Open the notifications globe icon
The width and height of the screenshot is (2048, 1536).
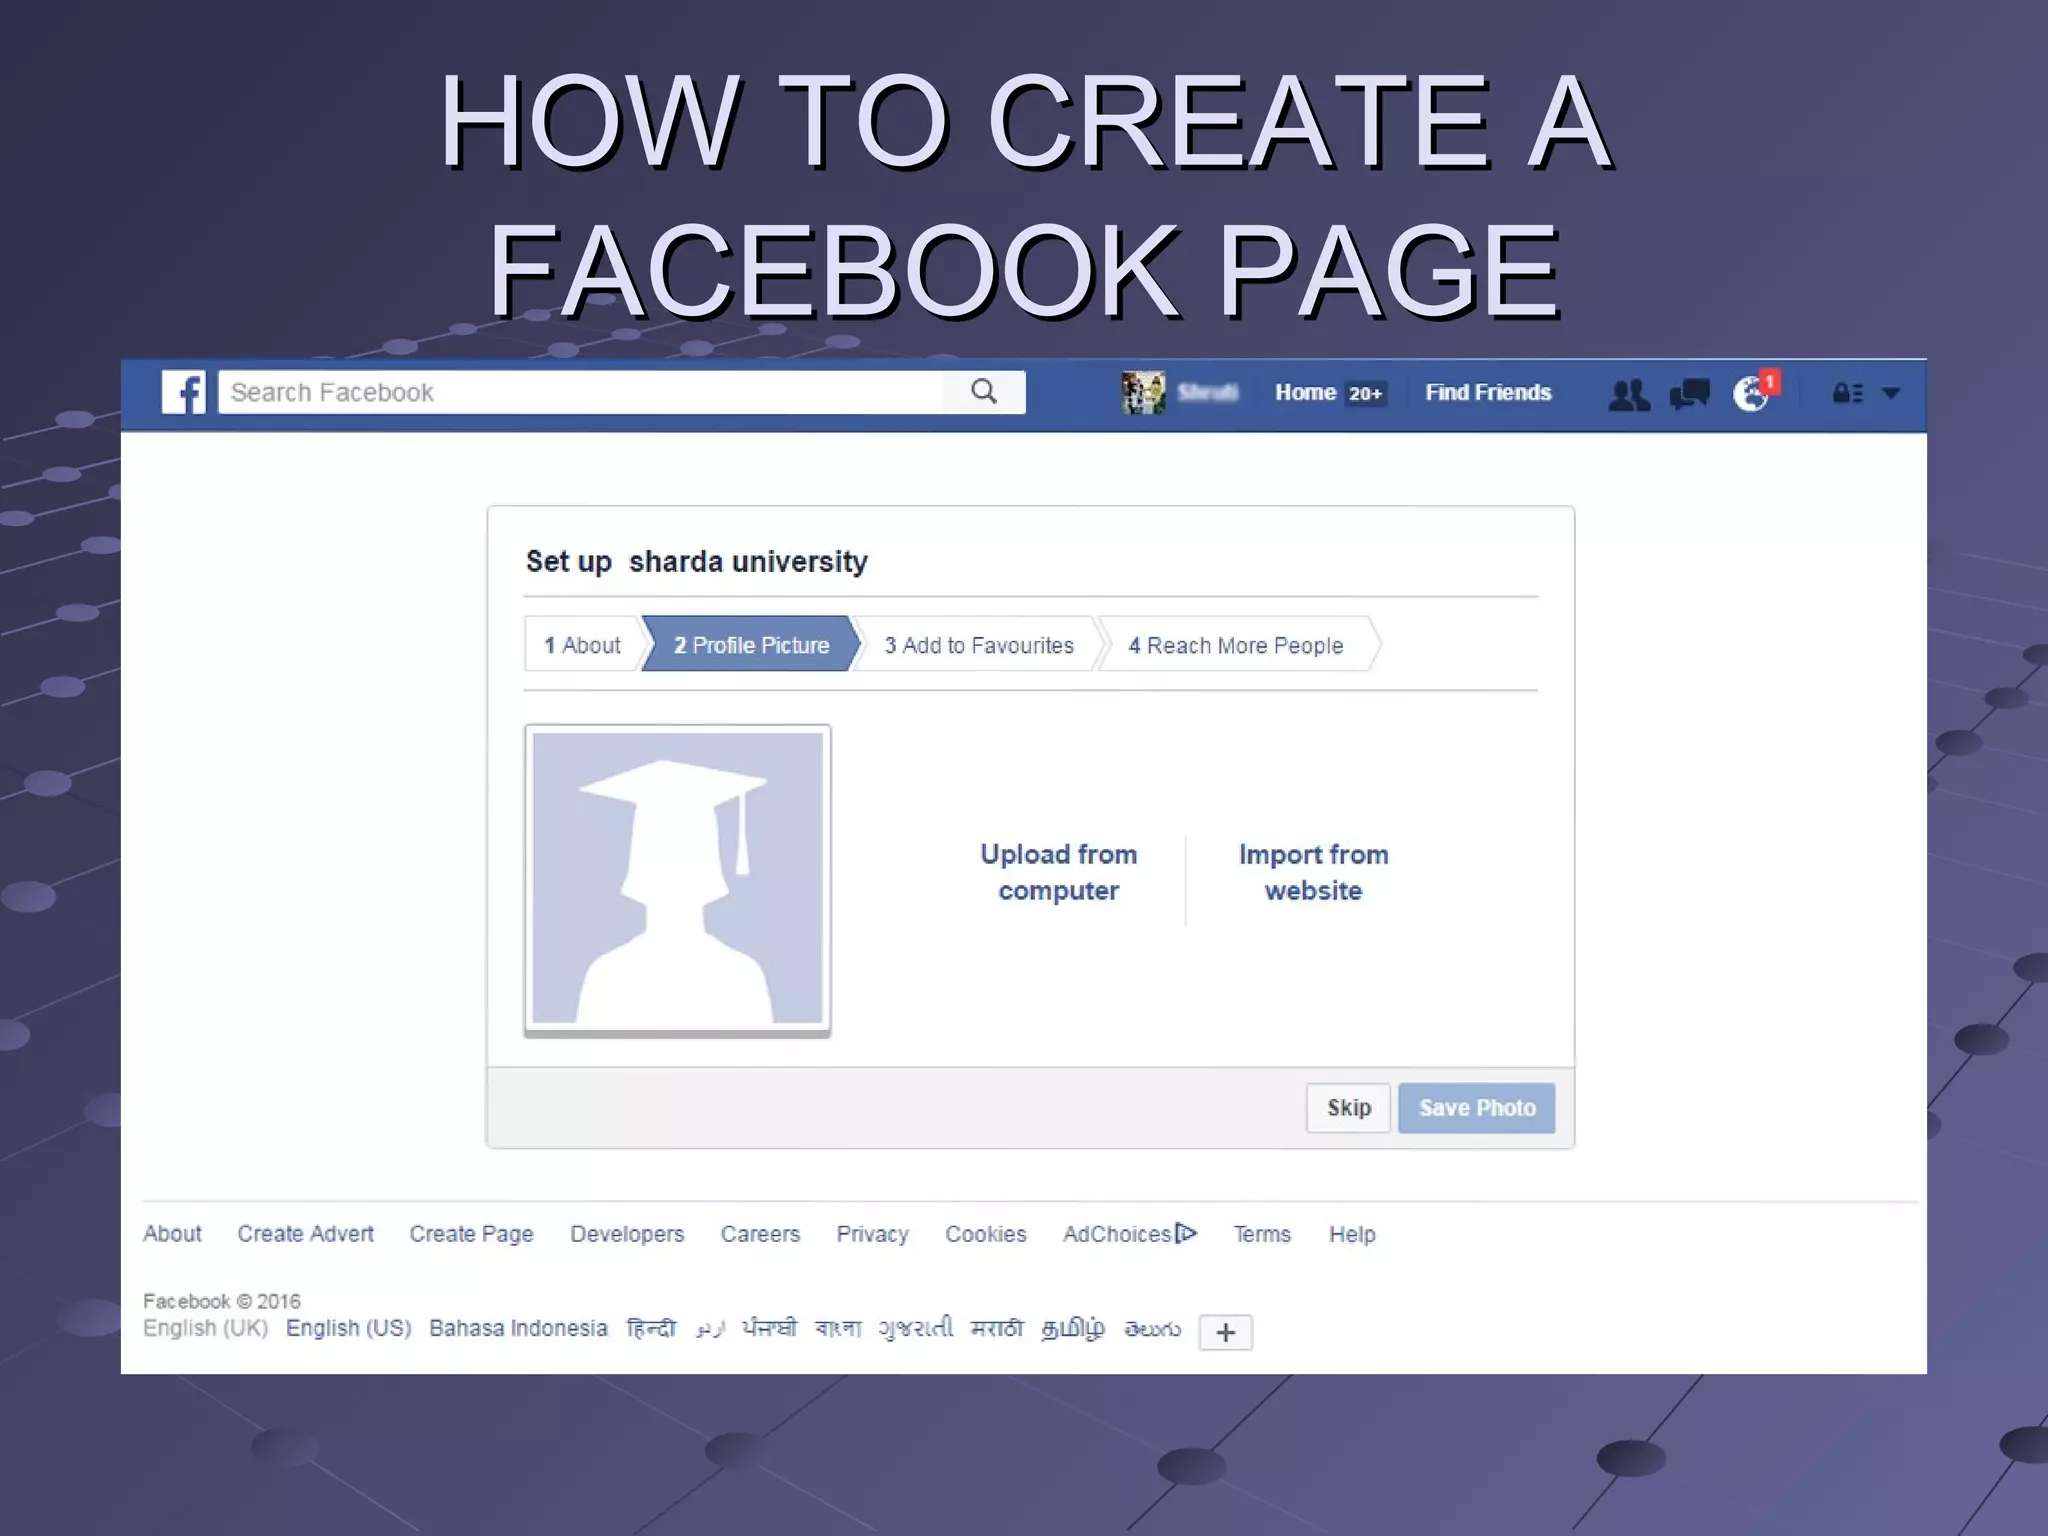(x=1752, y=393)
